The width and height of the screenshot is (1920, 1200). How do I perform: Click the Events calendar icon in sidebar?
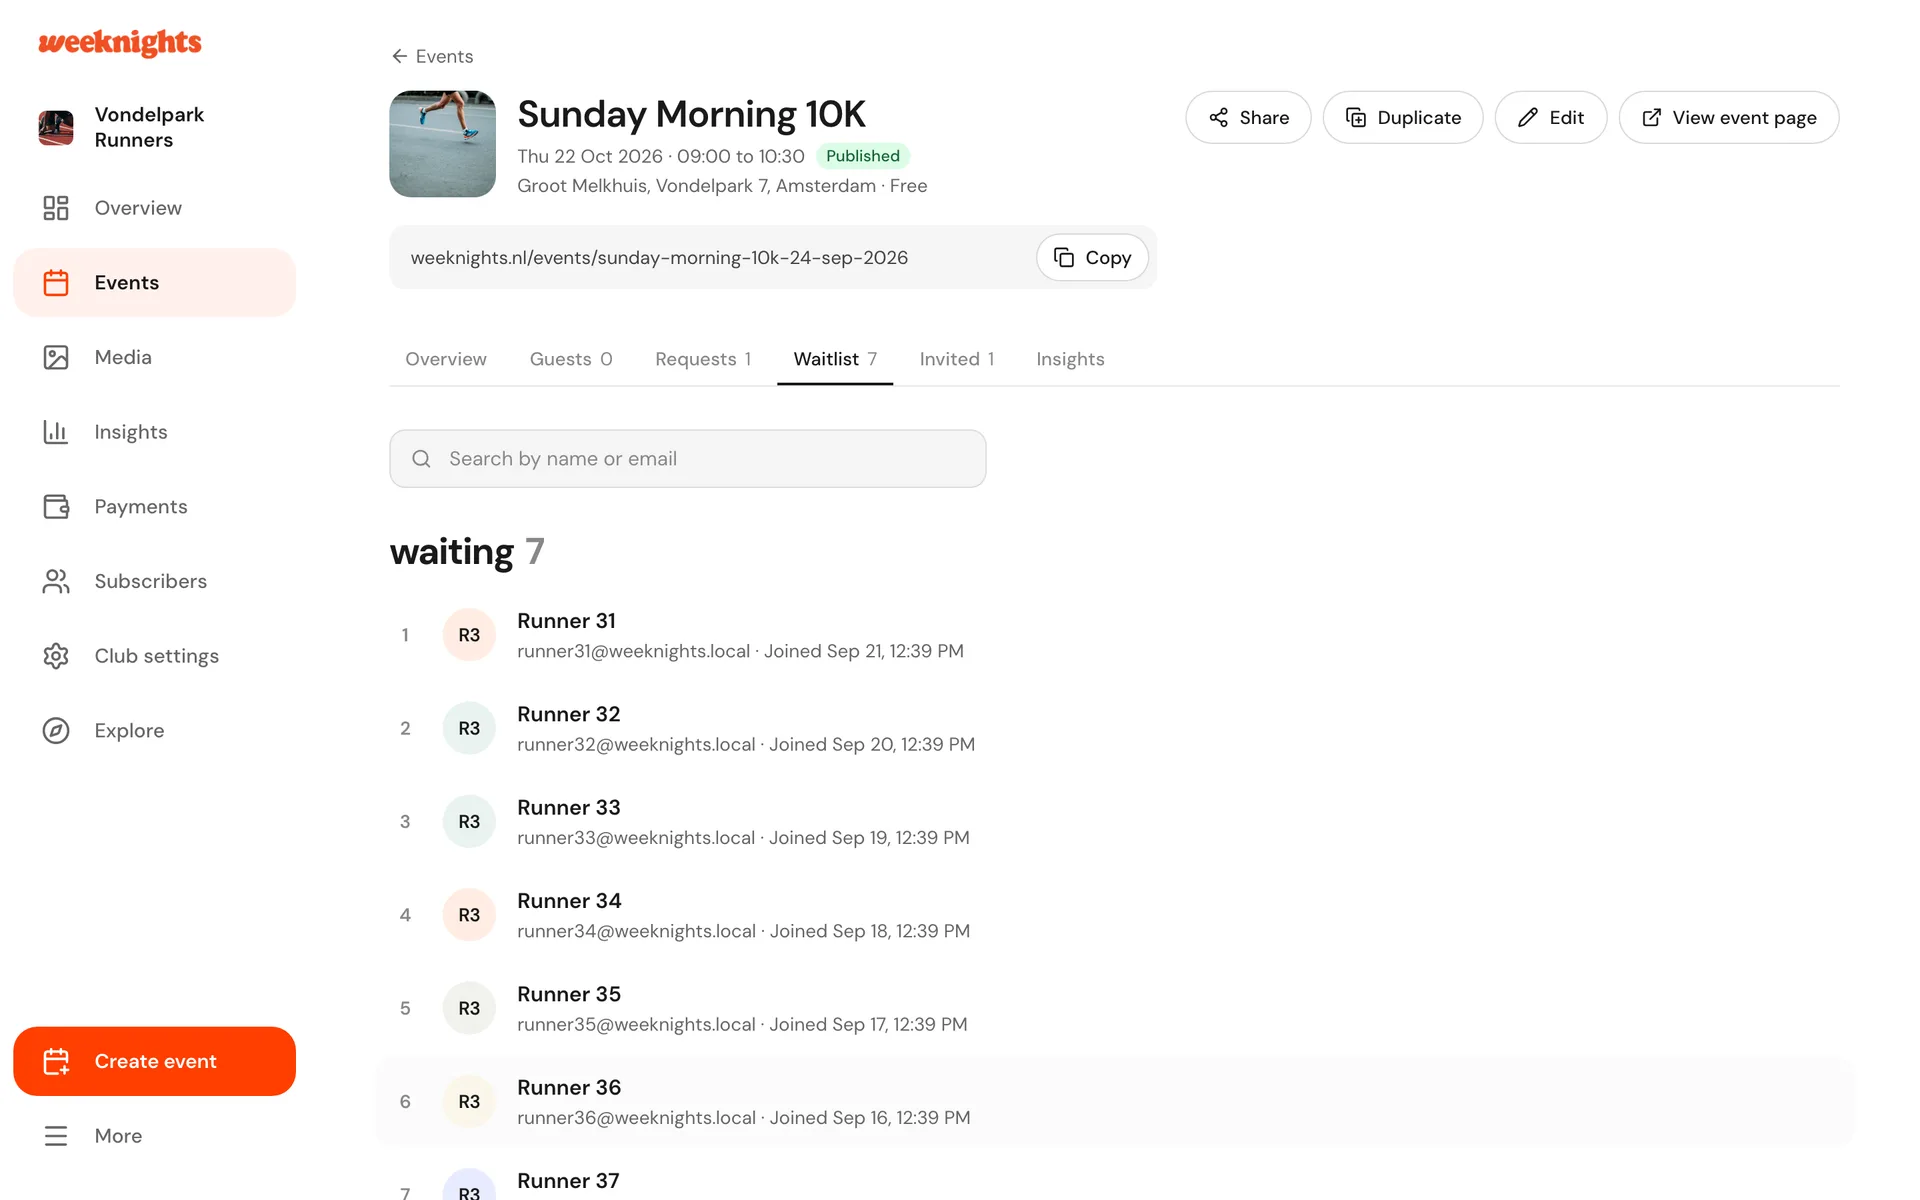[x=56, y=283]
